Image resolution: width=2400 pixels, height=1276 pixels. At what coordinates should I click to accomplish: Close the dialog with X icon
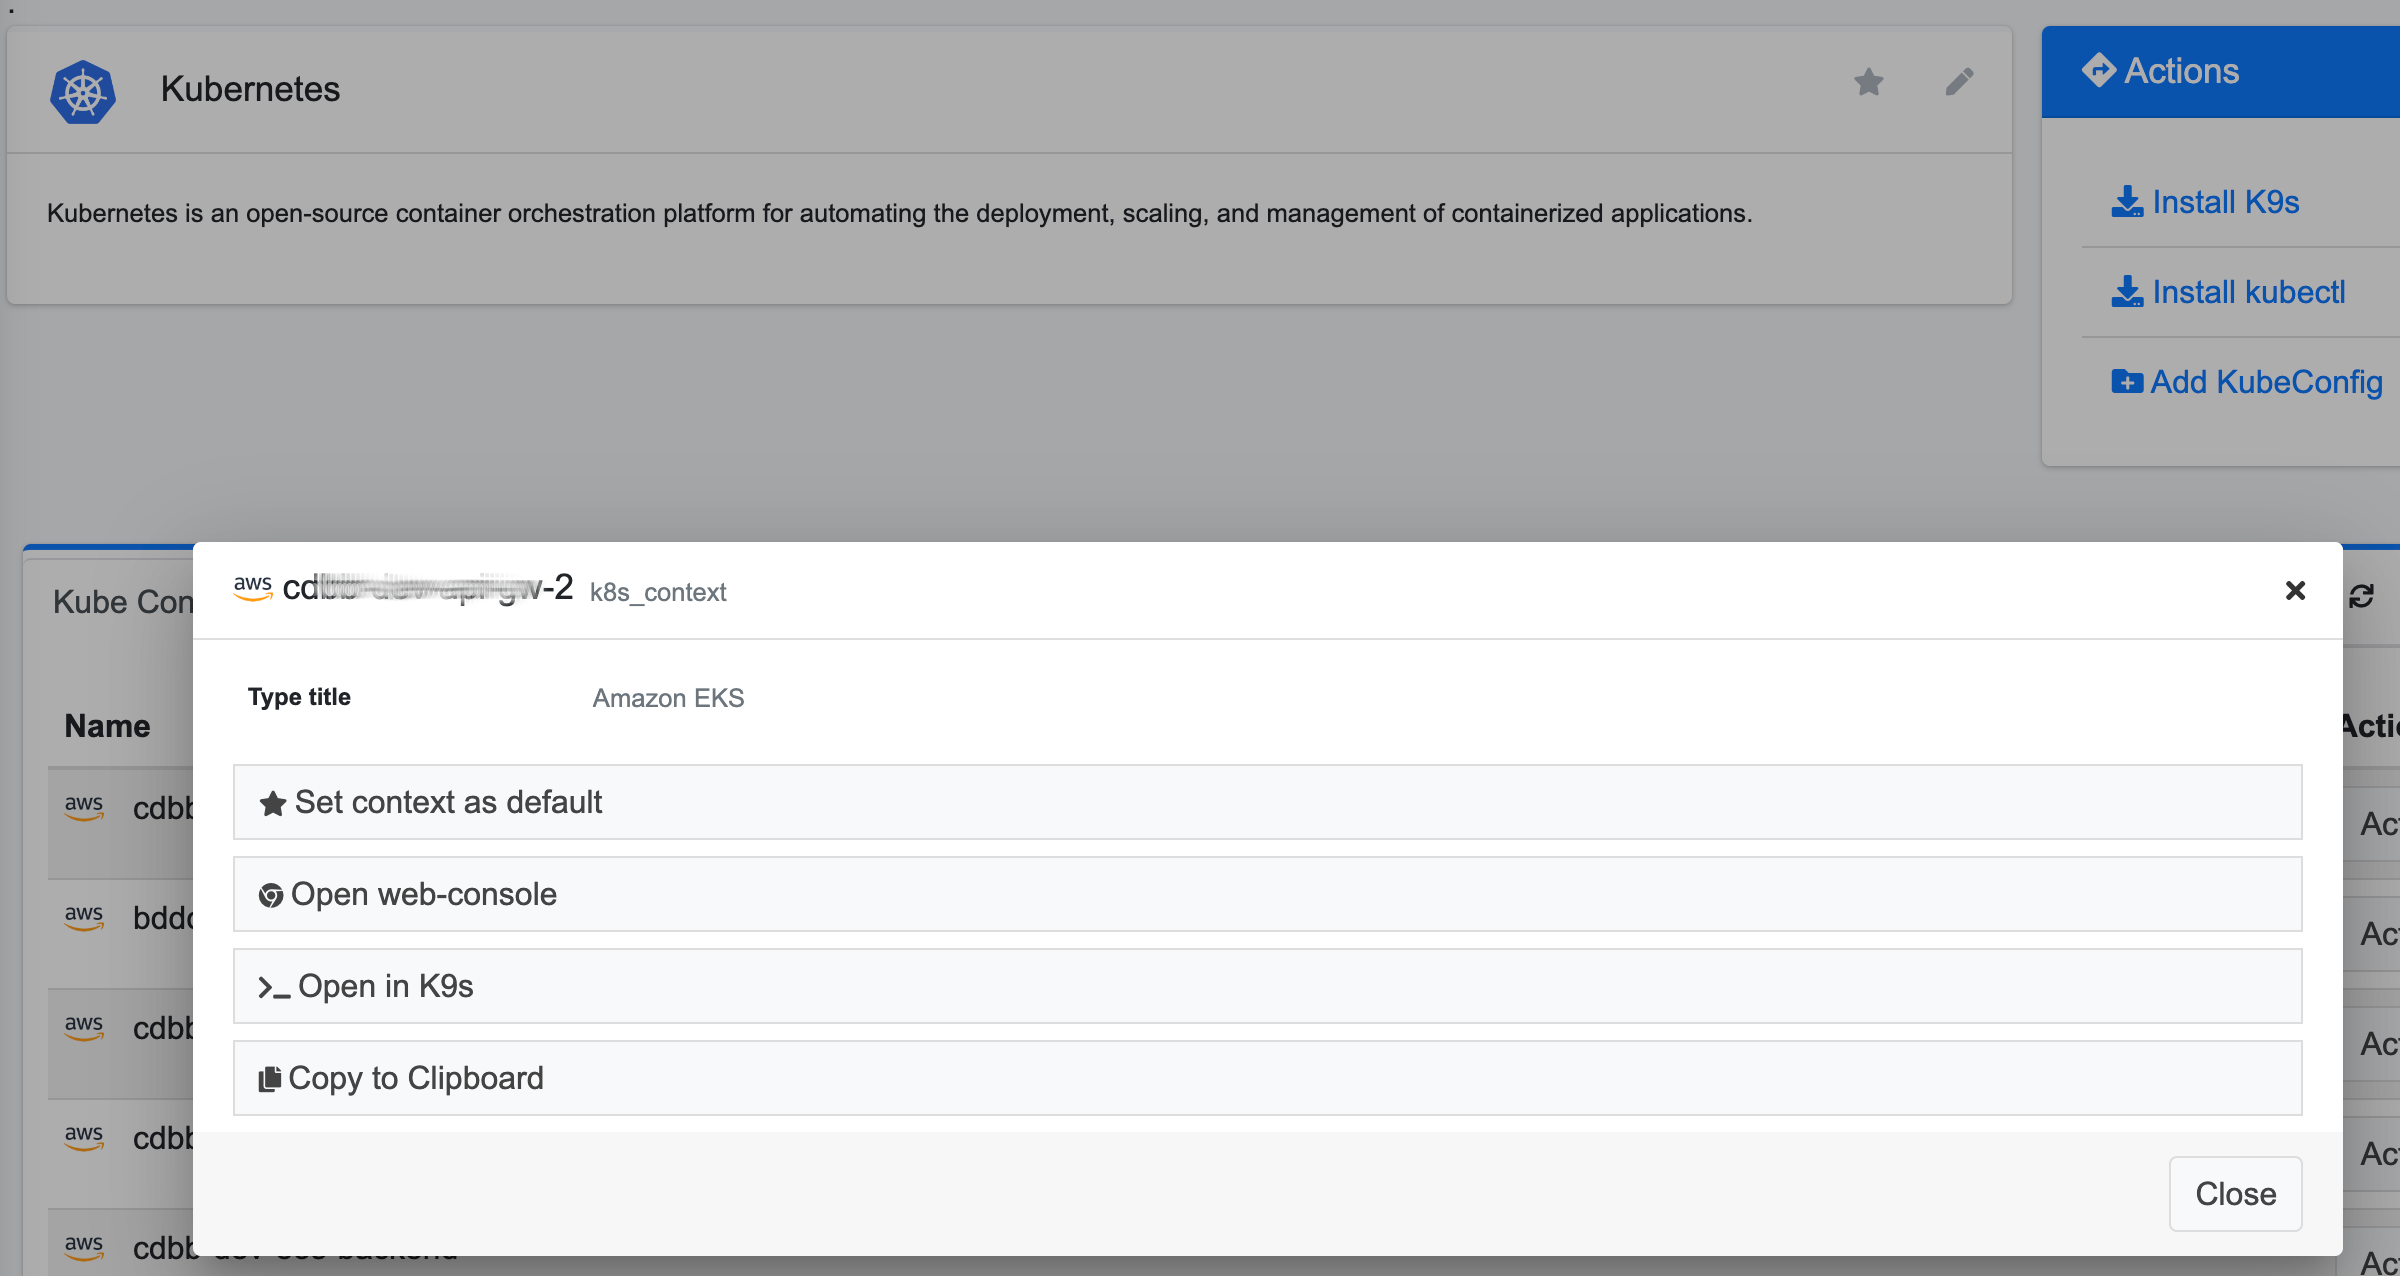2295,591
